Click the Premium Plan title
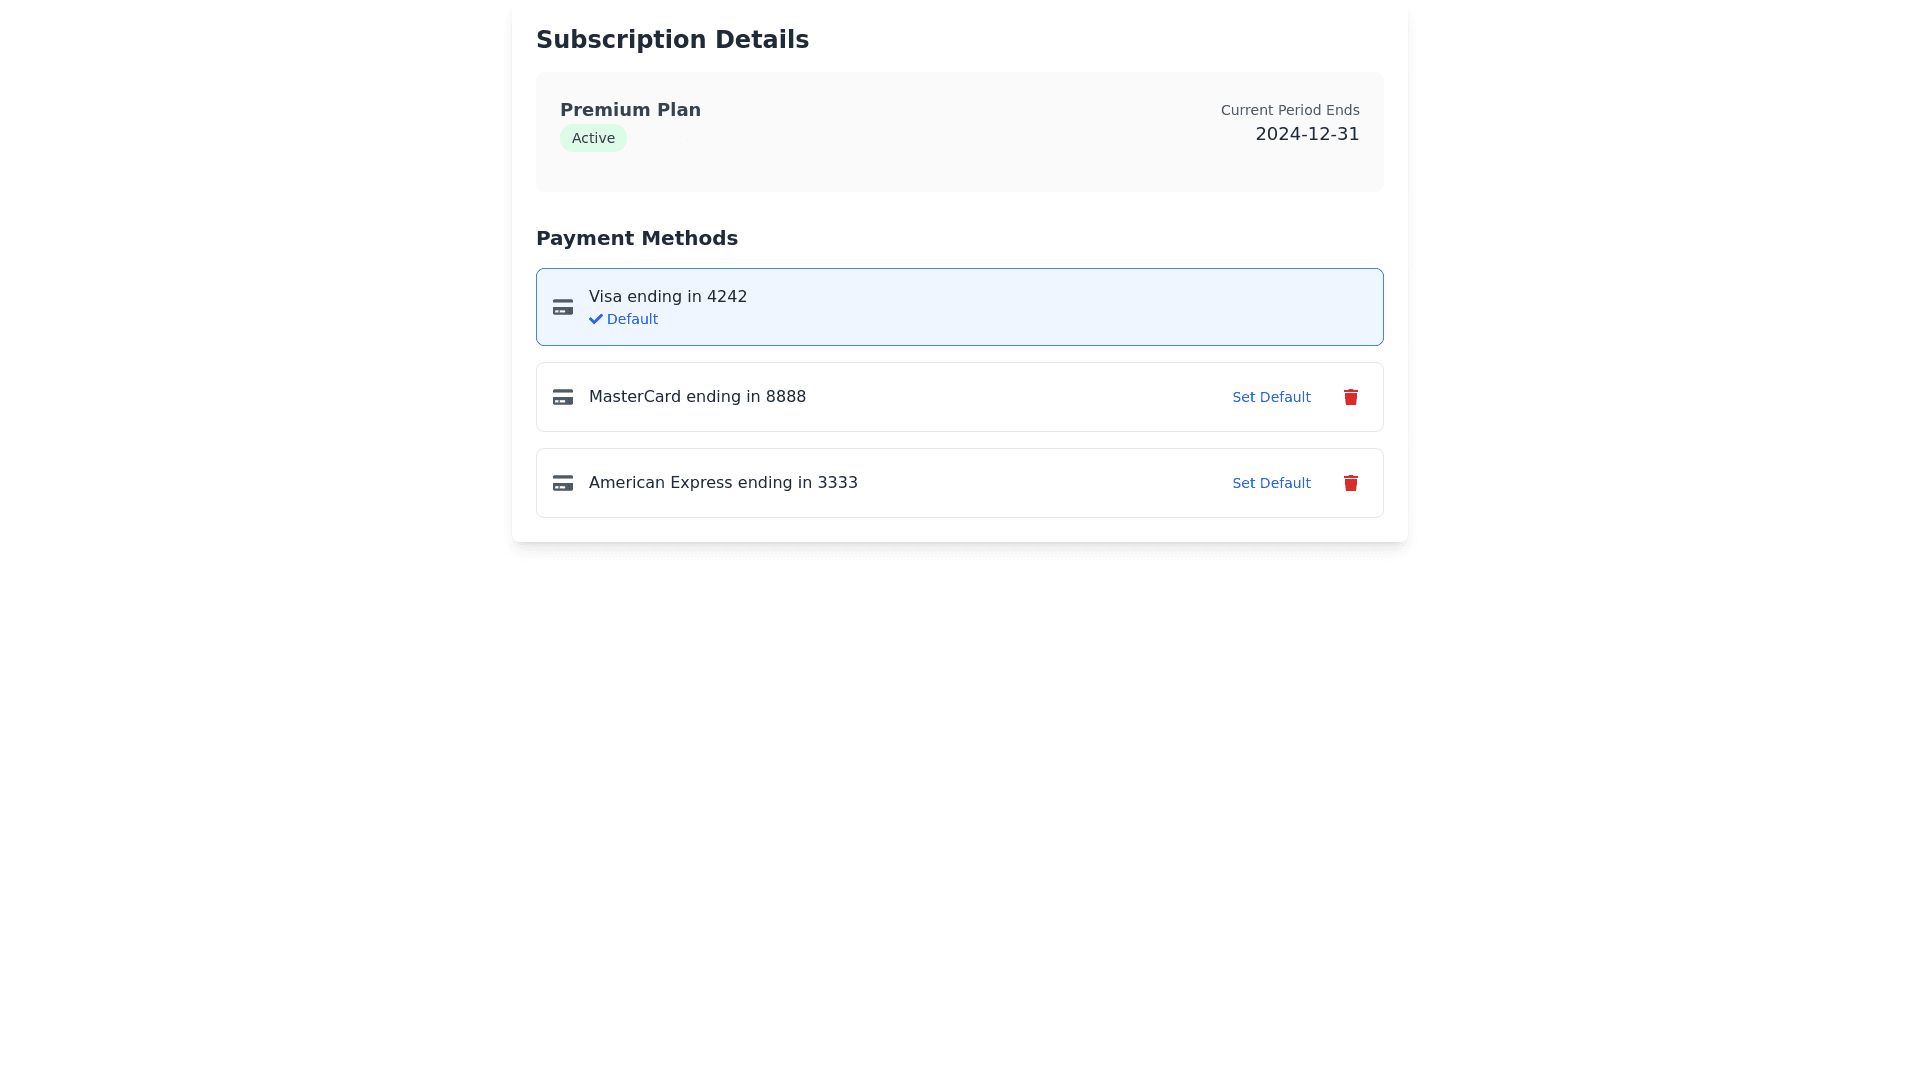Viewport: 1920px width, 1080px height. point(630,110)
